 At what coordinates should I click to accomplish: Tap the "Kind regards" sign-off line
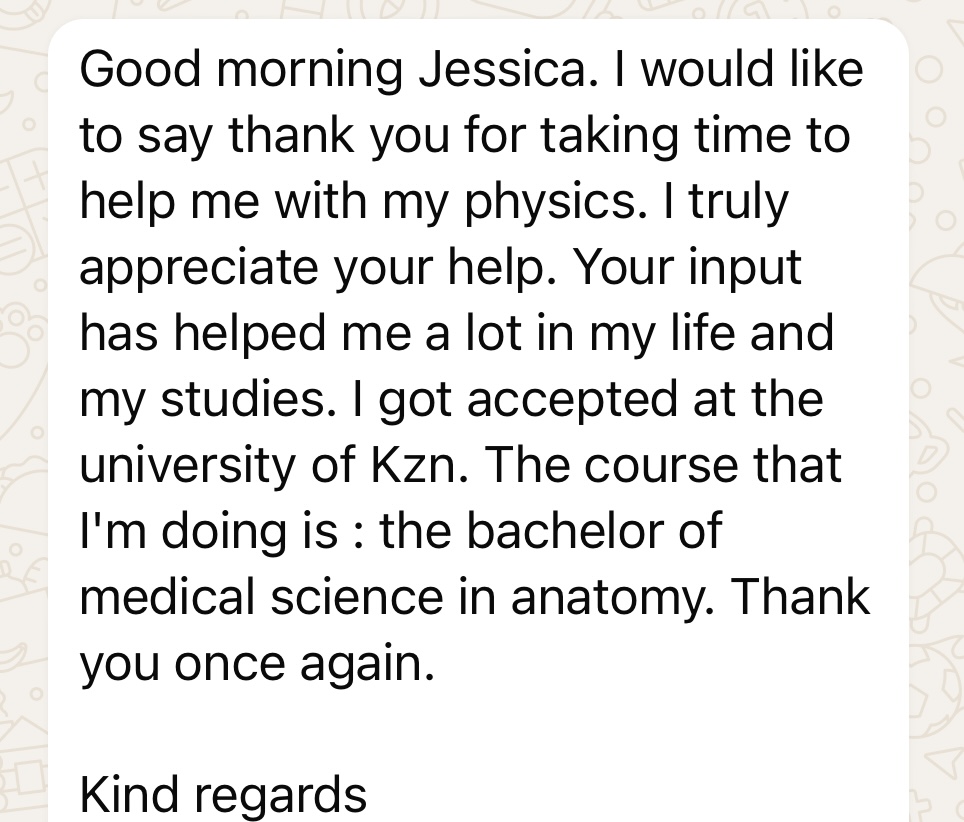[x=223, y=795]
